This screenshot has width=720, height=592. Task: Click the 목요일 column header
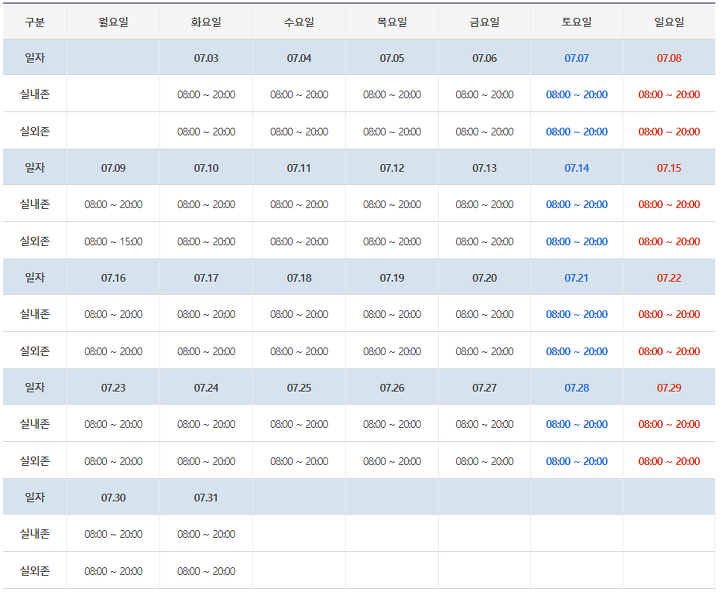coord(392,22)
